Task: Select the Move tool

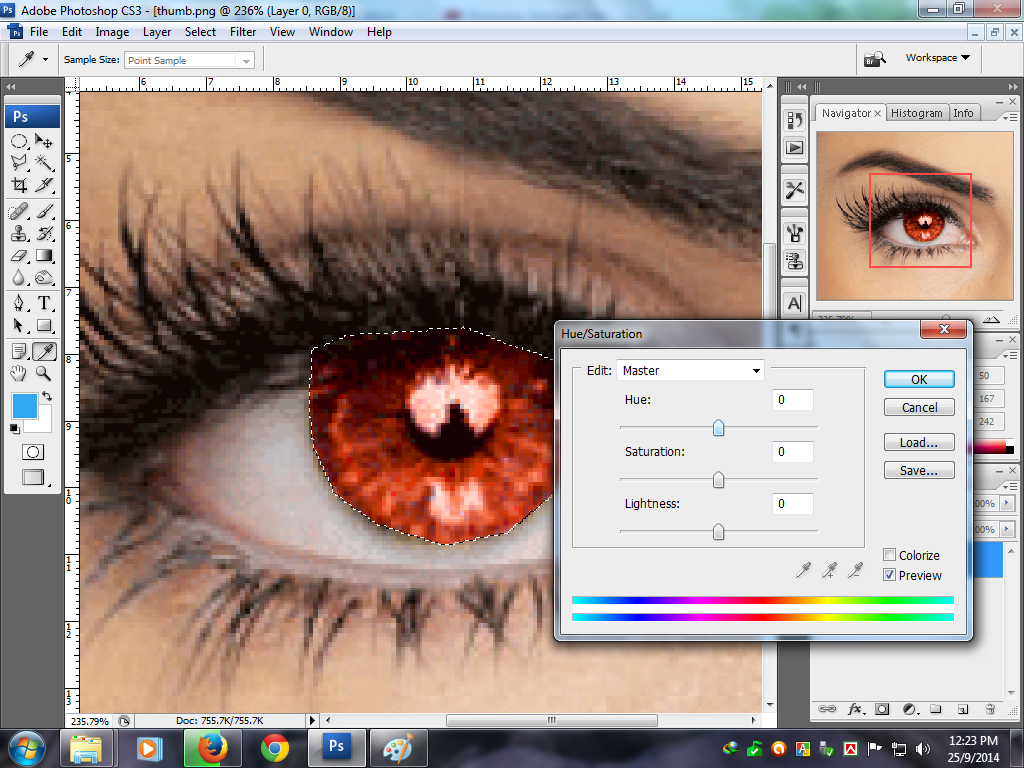Action: tap(44, 140)
